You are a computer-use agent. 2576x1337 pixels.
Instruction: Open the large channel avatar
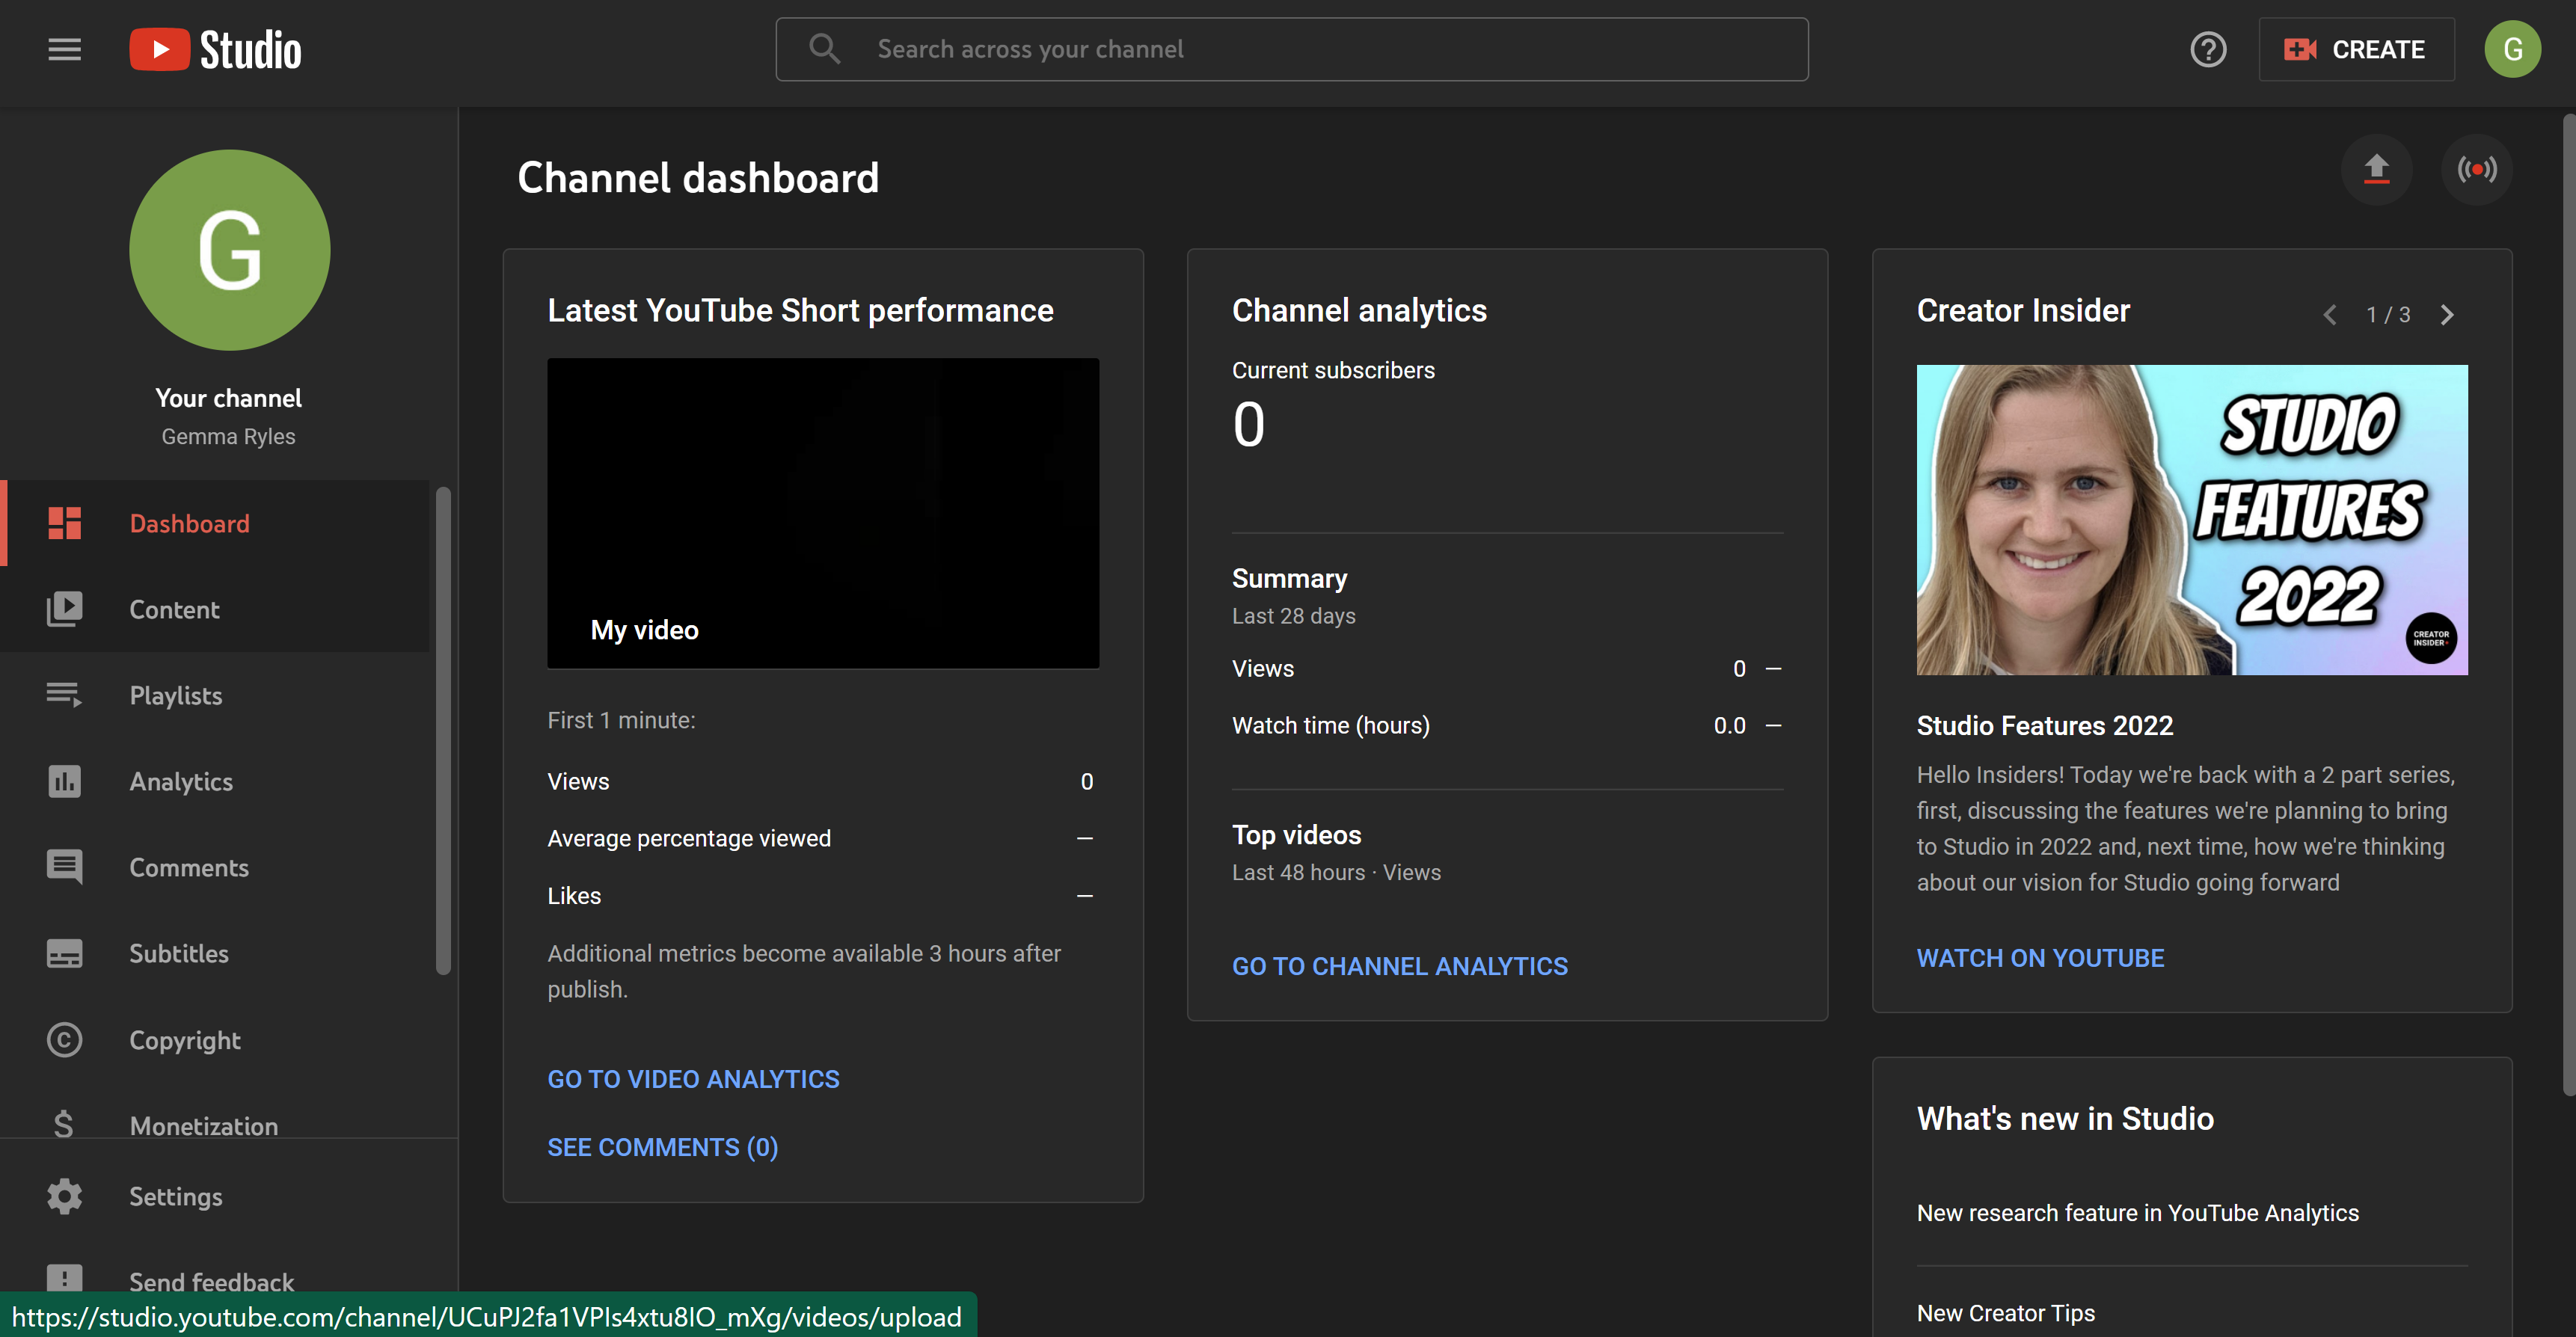coord(229,249)
